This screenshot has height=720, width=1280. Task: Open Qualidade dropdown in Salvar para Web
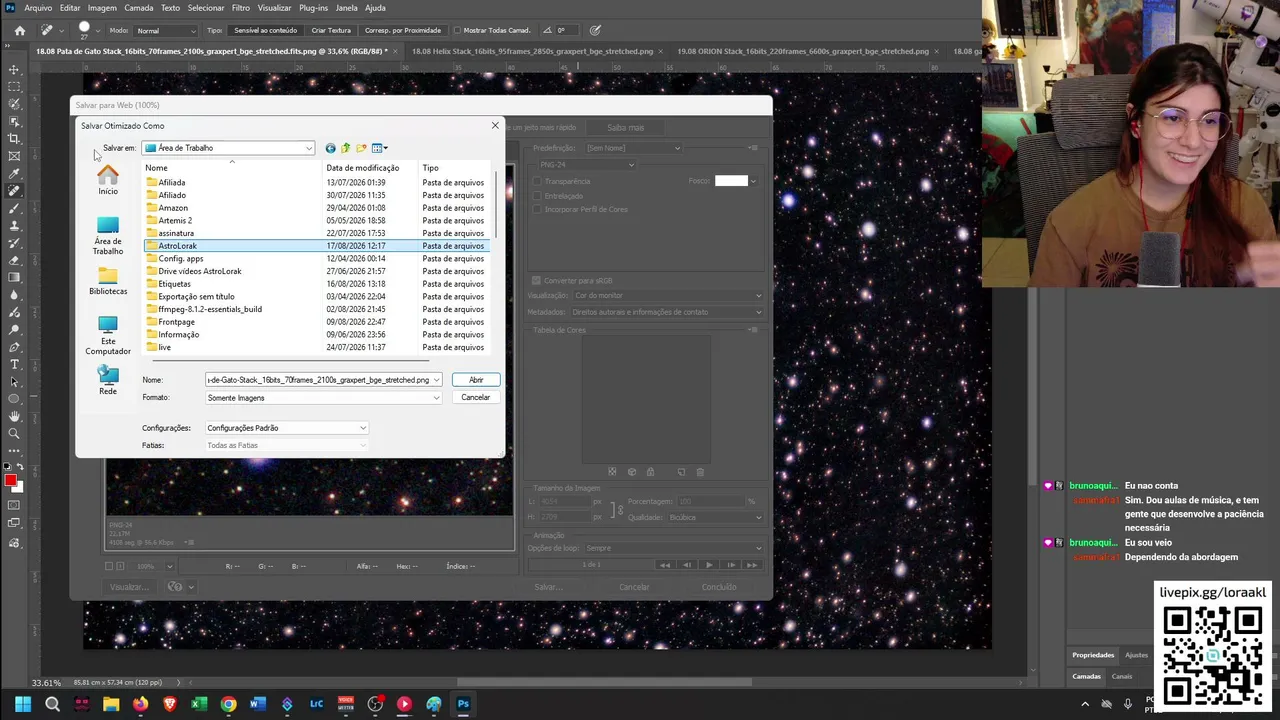click(715, 517)
